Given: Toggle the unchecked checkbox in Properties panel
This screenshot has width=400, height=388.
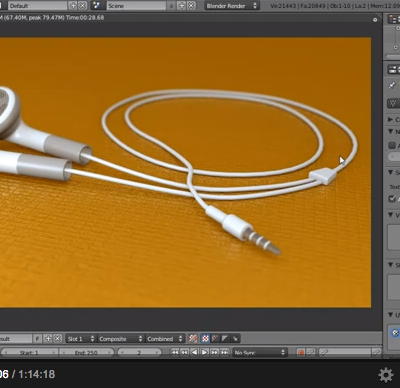Looking at the screenshot, I should pos(392,145).
